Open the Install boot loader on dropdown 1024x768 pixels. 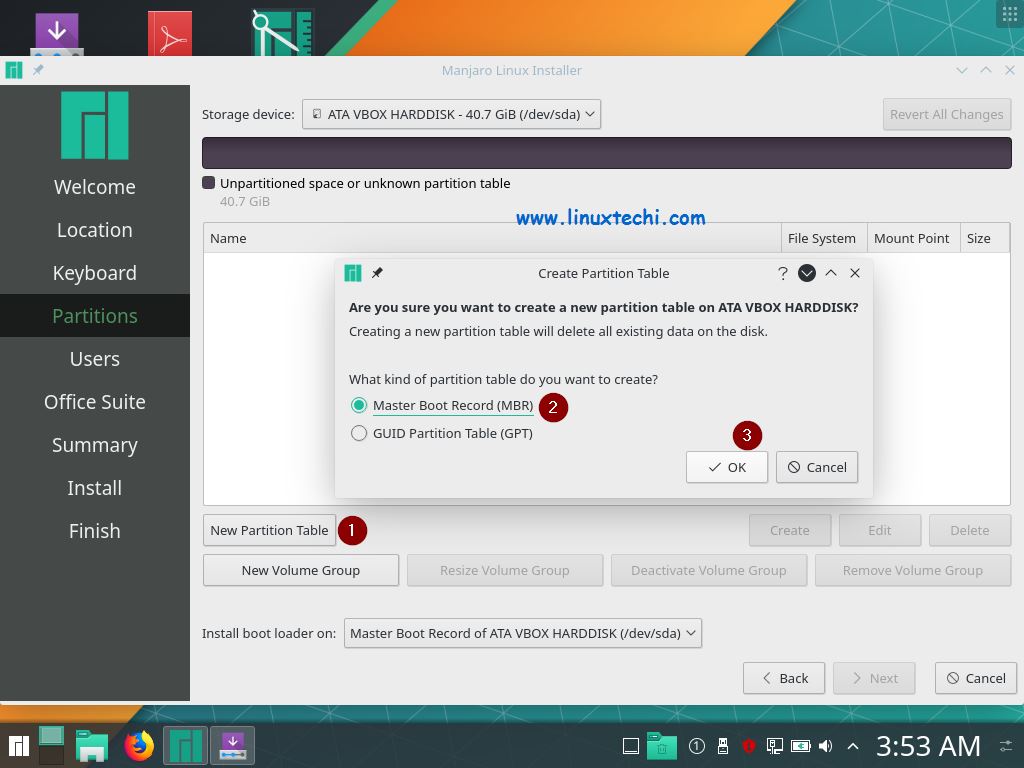point(523,632)
